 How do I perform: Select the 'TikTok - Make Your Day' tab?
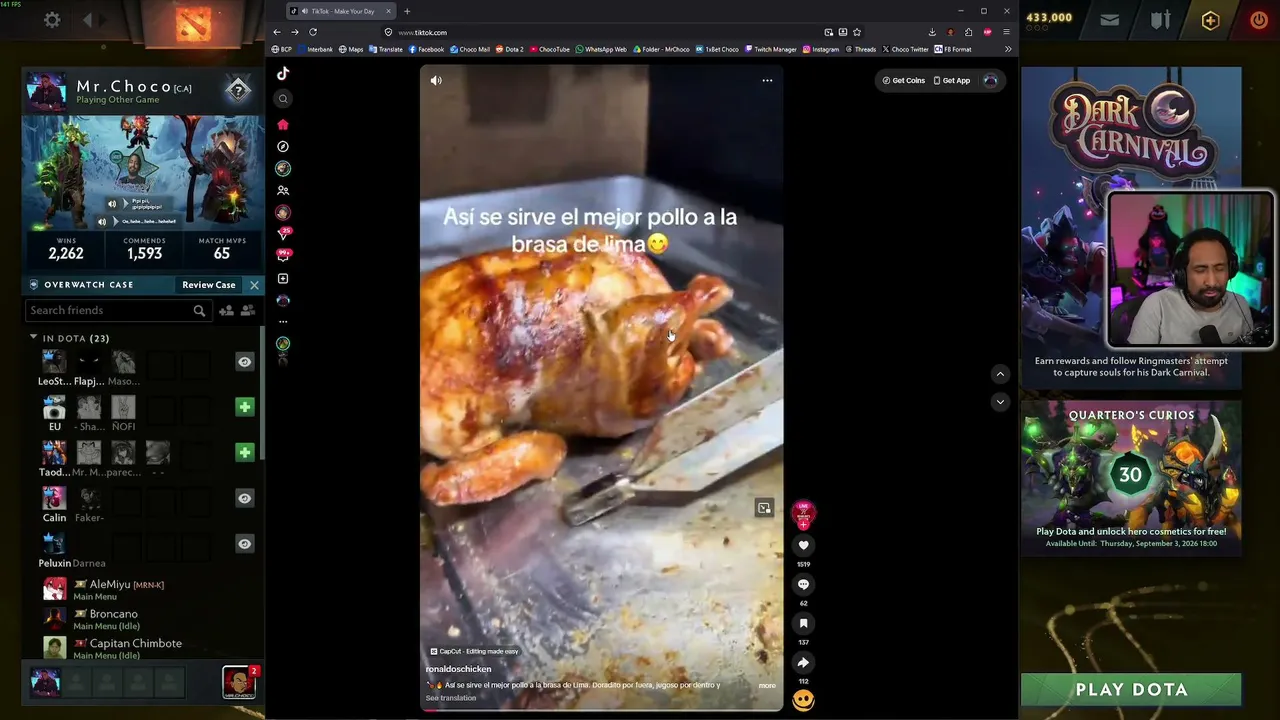tap(341, 11)
